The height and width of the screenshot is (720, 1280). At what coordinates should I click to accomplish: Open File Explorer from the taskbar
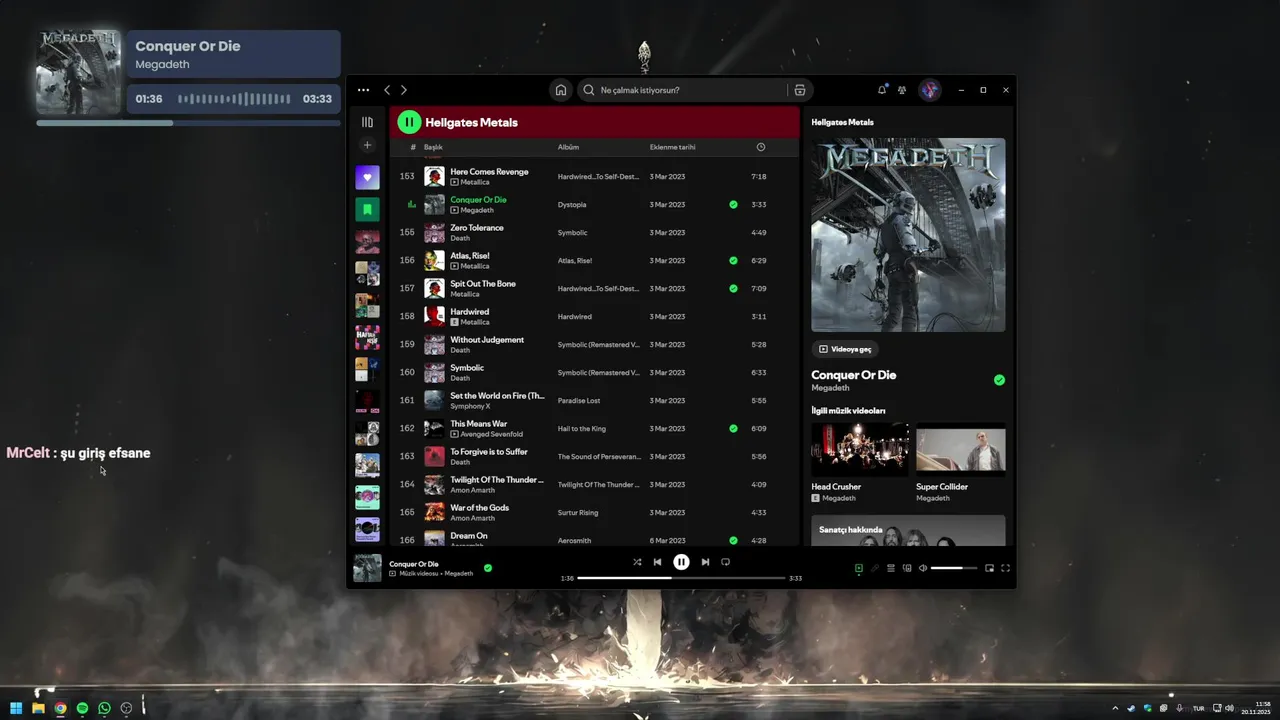click(x=38, y=708)
